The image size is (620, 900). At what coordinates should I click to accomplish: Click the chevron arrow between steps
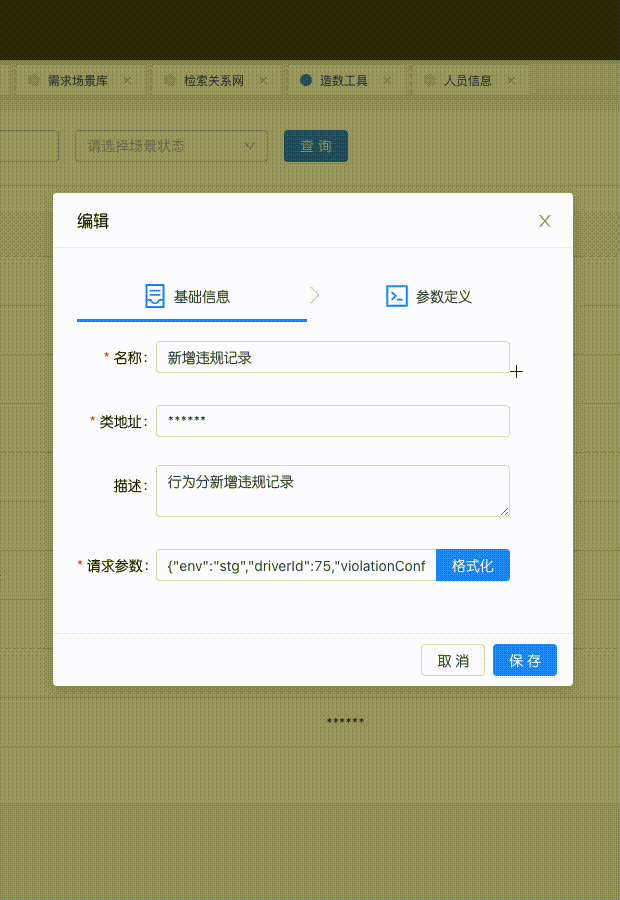point(315,296)
